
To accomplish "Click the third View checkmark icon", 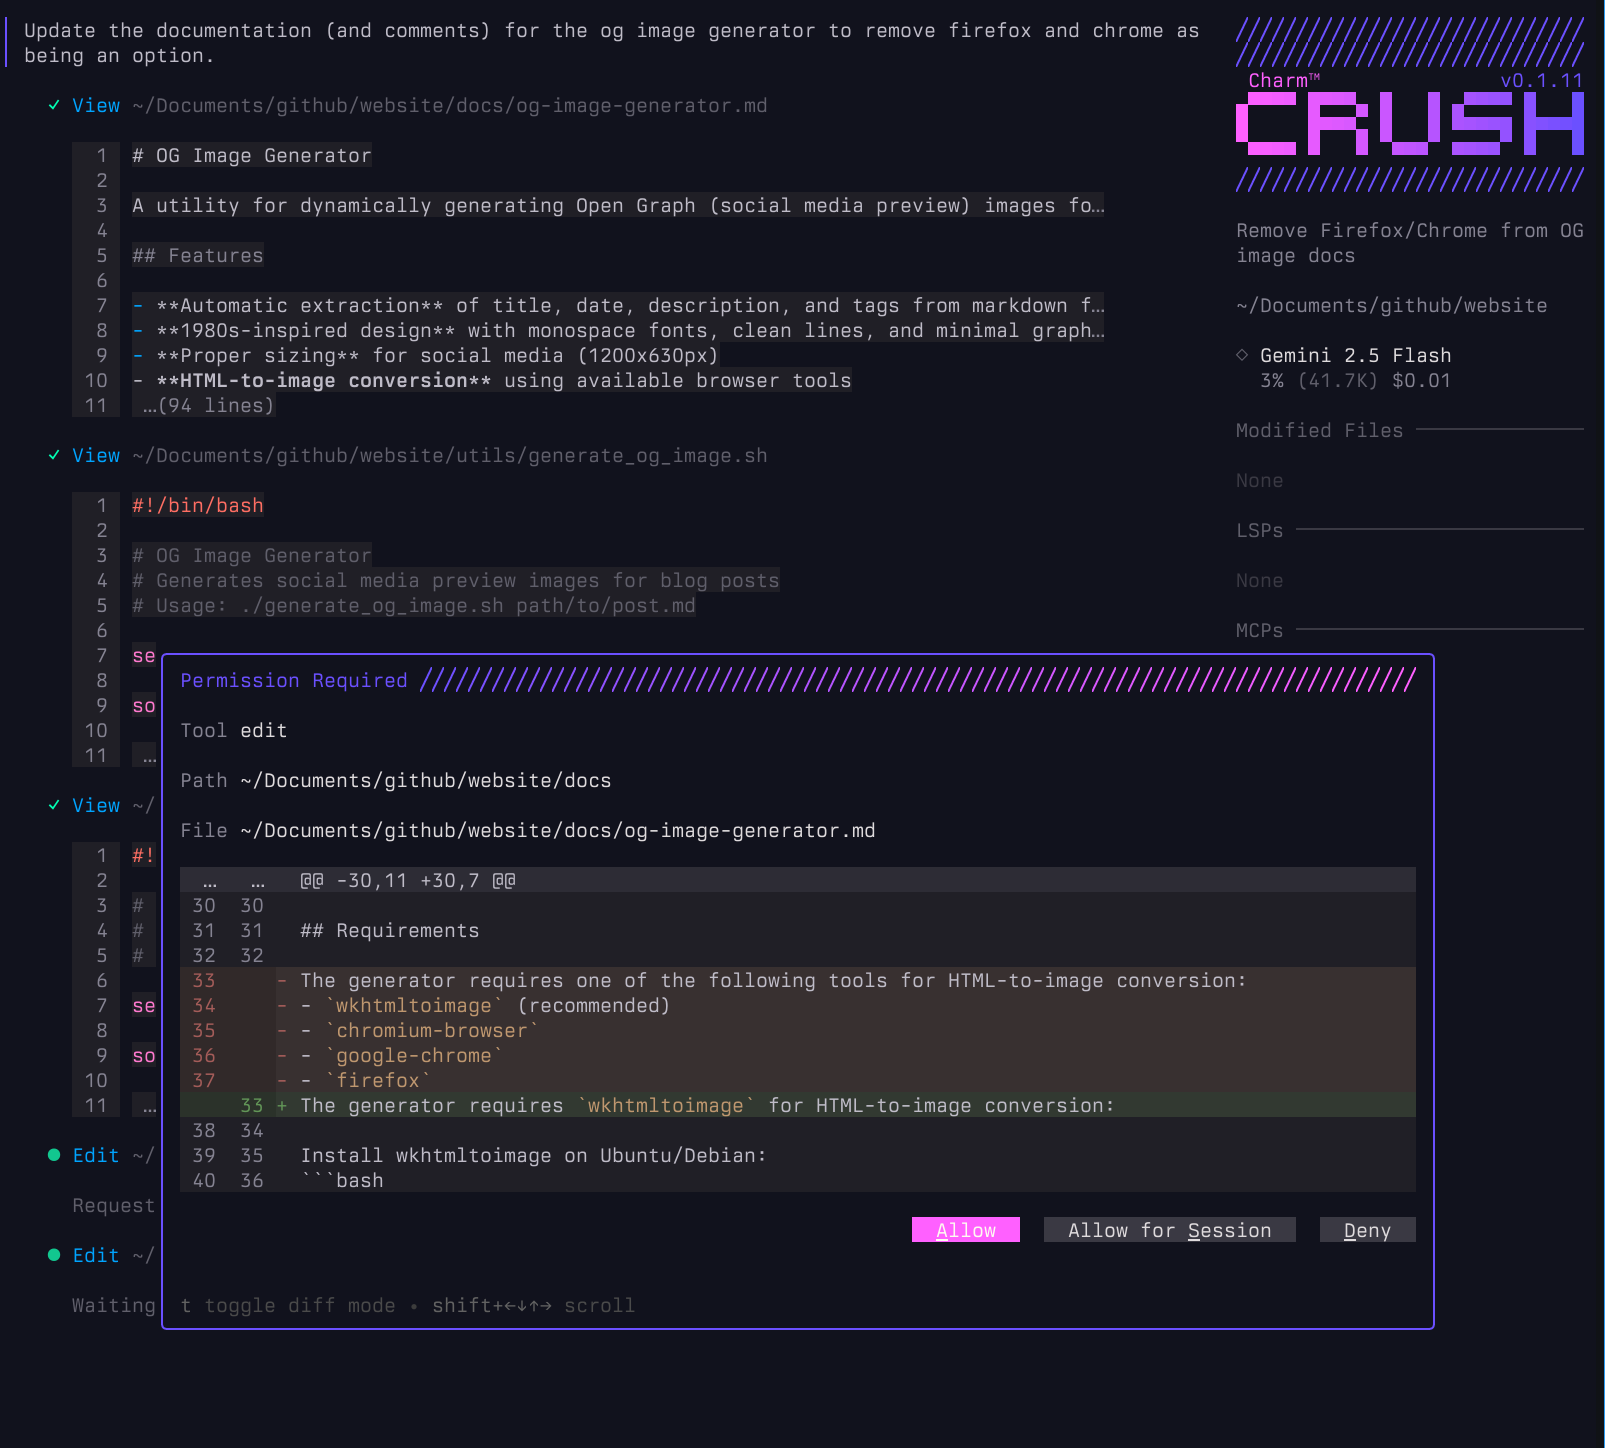I will [54, 805].
